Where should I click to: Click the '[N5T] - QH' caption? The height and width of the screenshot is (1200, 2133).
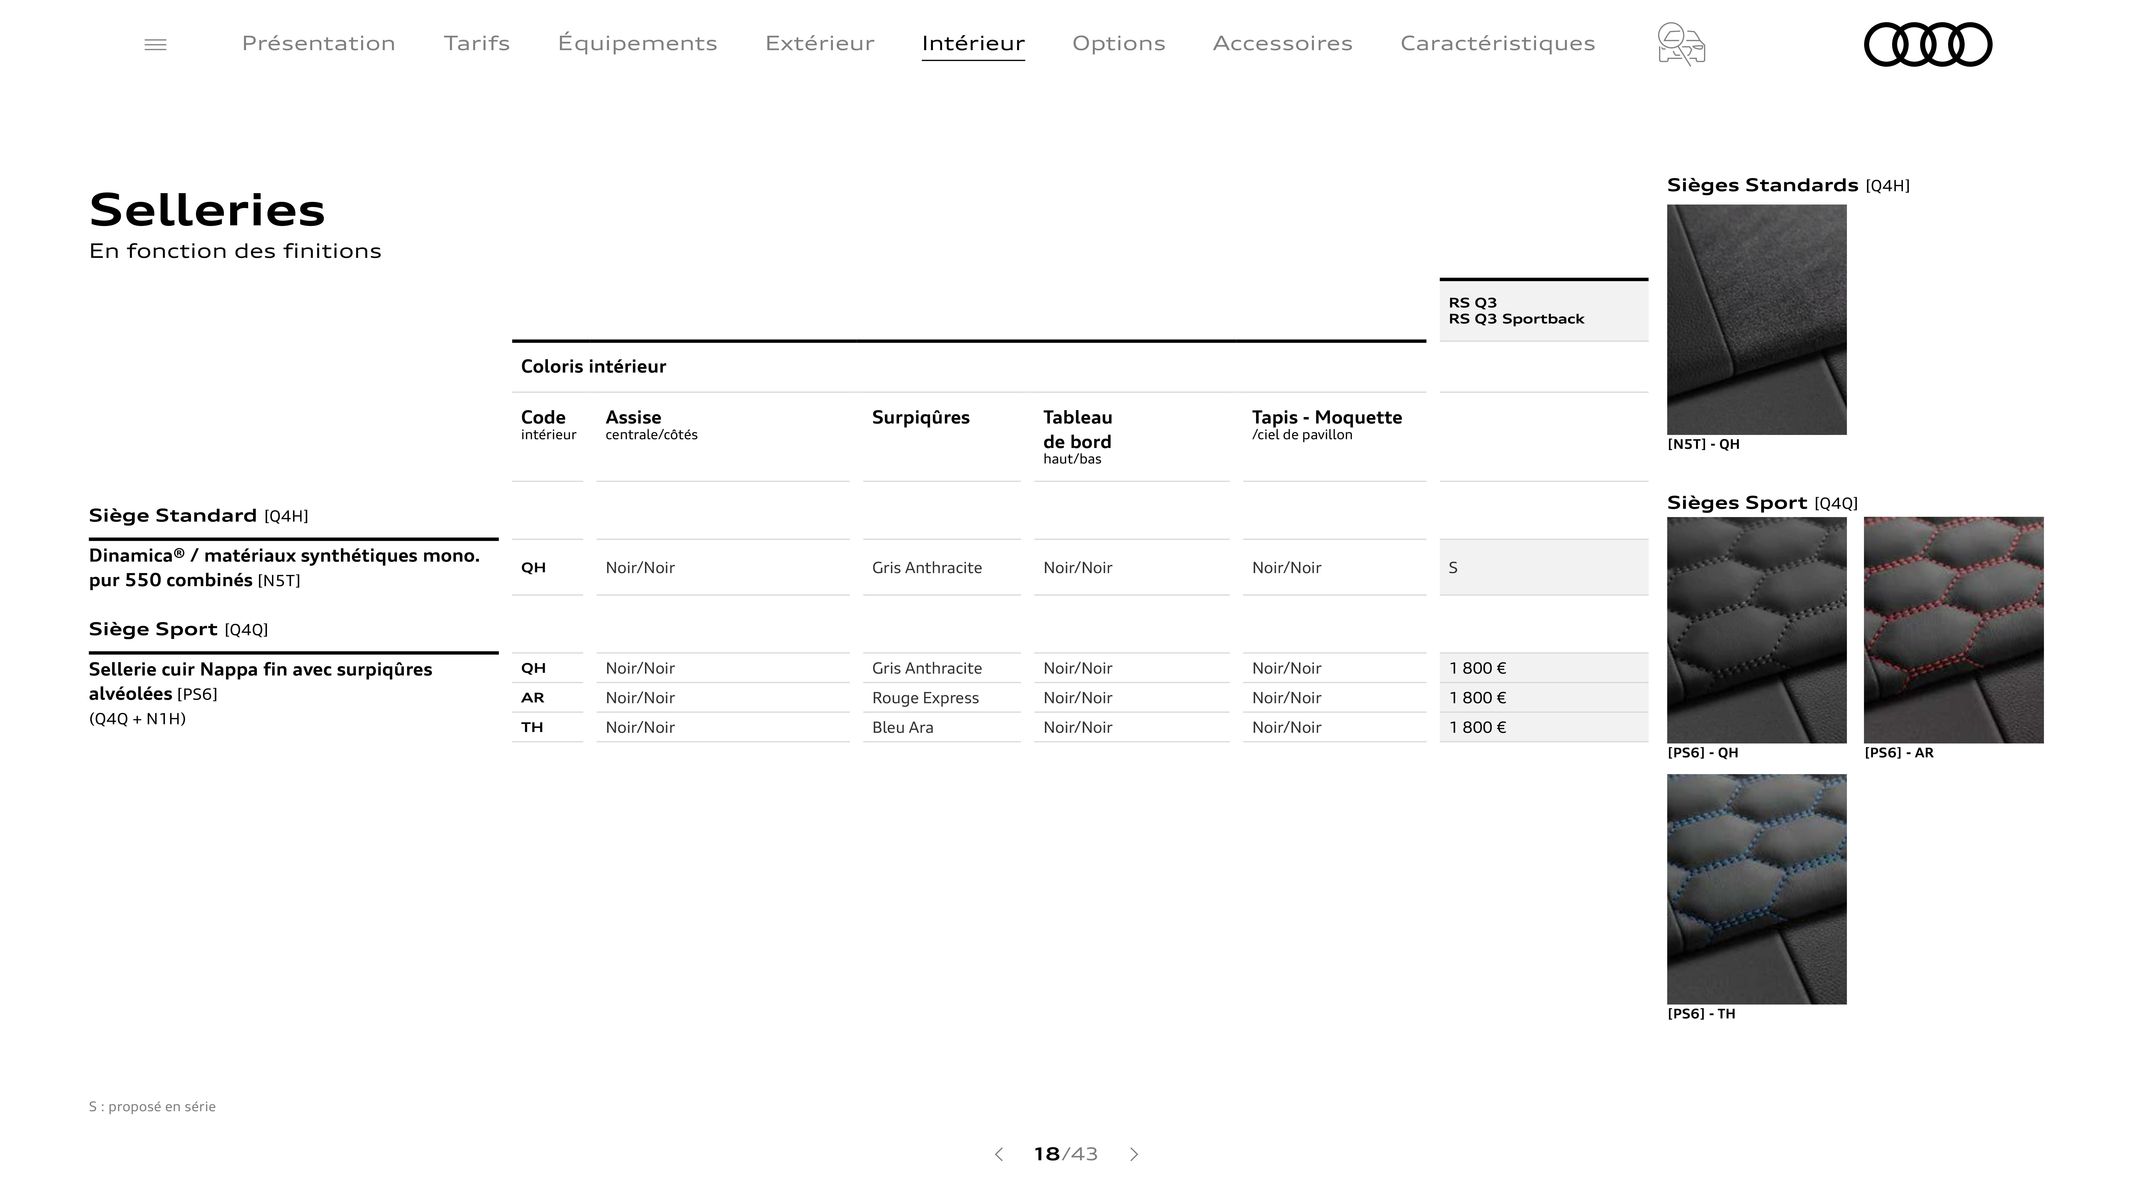click(1703, 444)
